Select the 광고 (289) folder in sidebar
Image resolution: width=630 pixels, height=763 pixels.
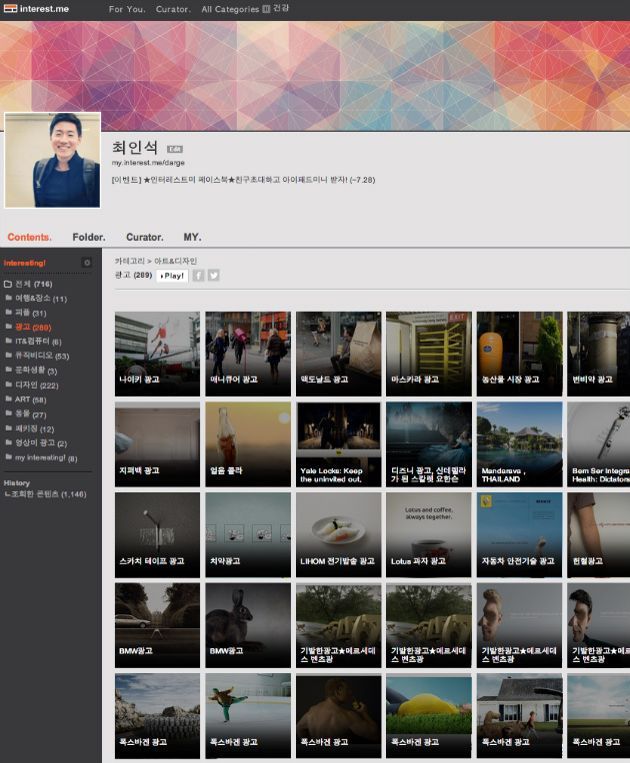pos(28,327)
